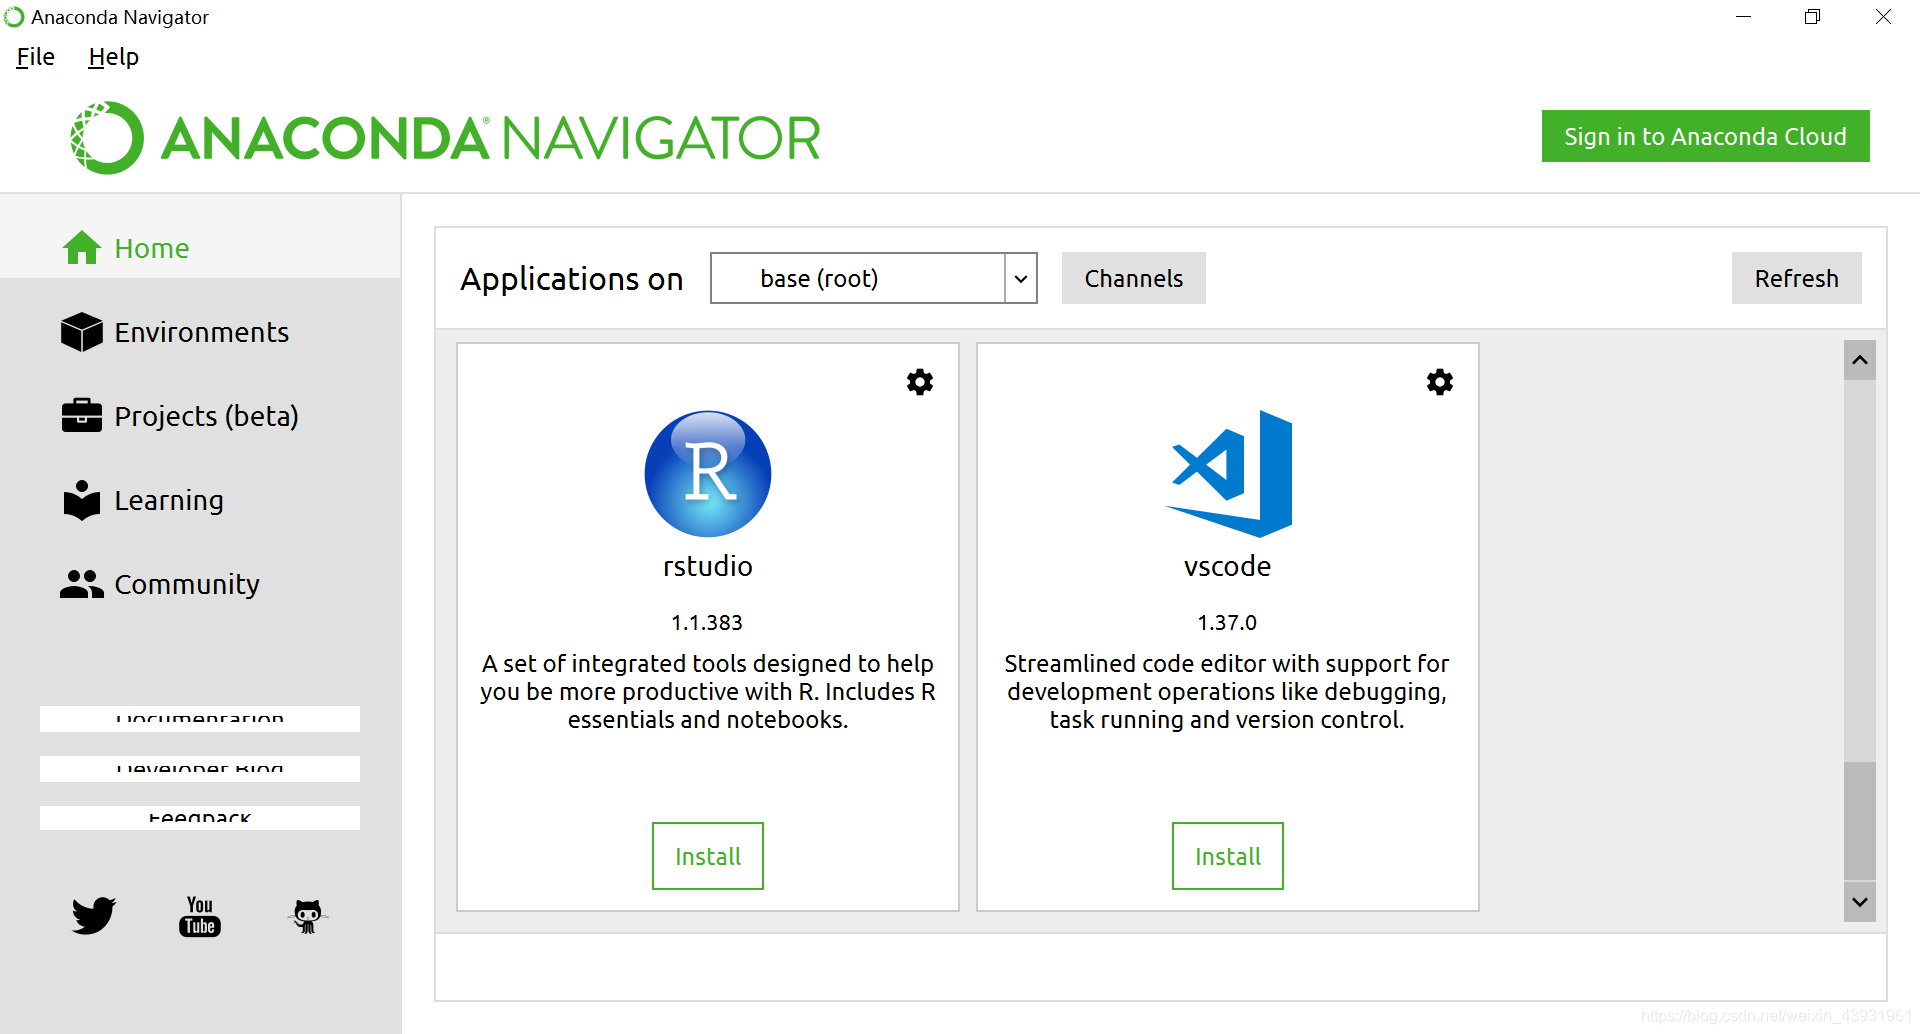Minimize the Anaconda Navigator window

click(x=1744, y=17)
